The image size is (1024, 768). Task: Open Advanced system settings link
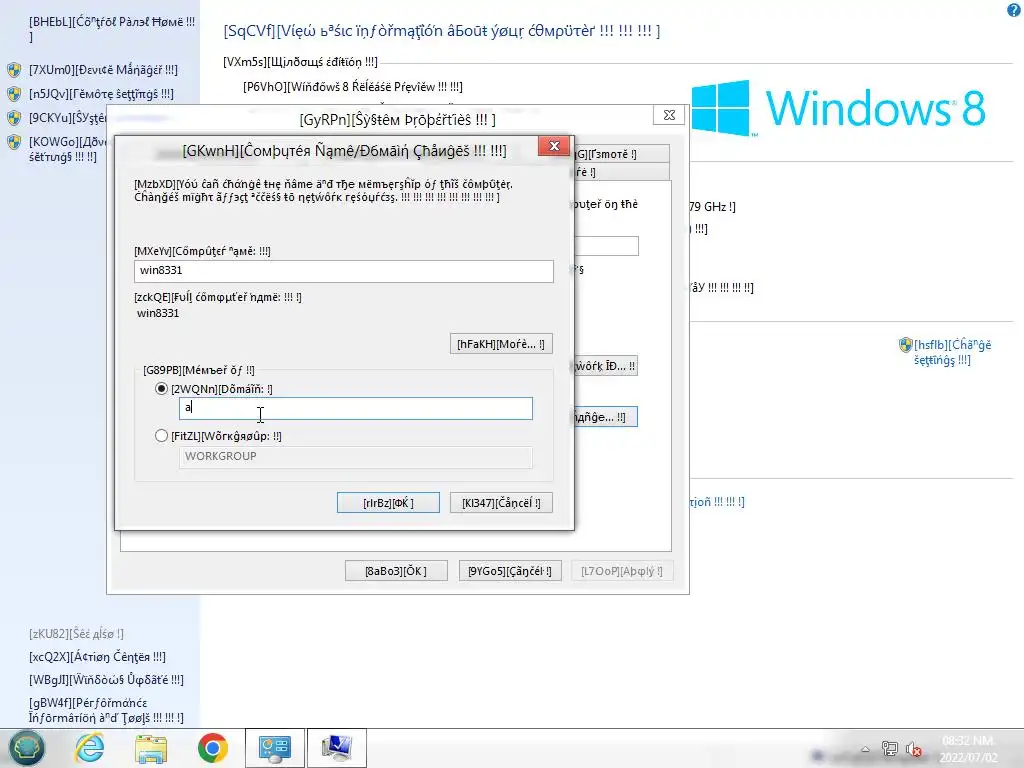tap(67, 149)
